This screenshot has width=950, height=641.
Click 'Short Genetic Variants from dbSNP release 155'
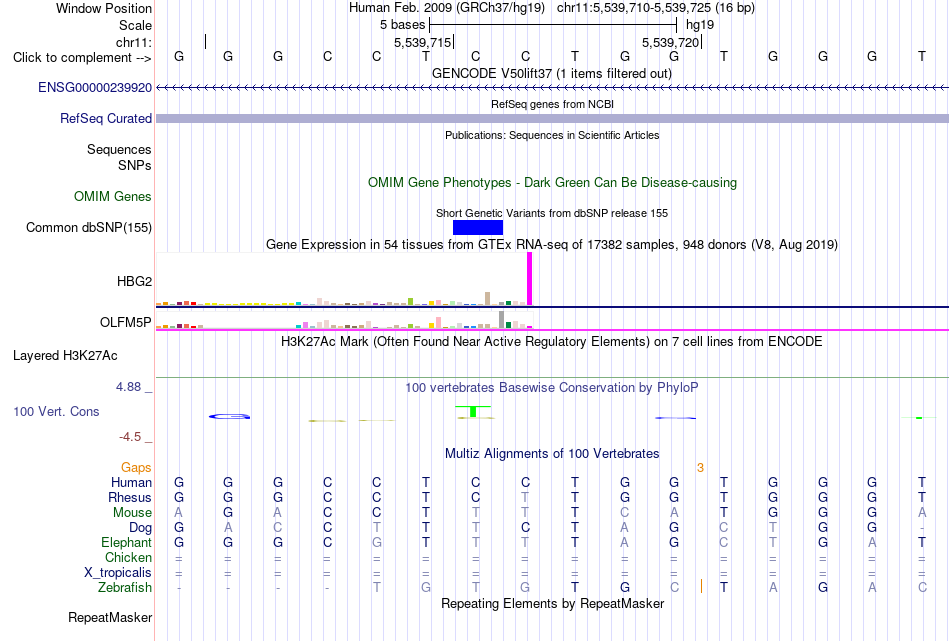point(552,213)
